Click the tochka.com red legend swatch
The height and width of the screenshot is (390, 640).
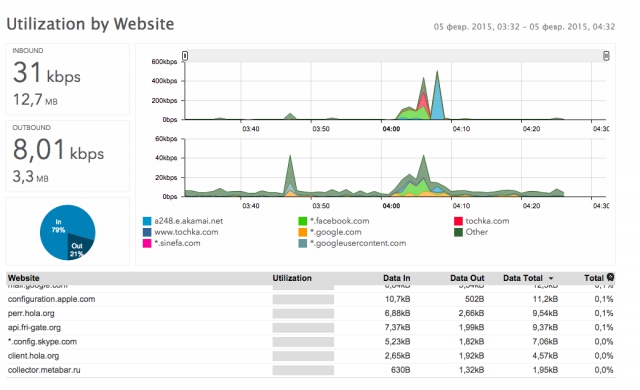(458, 221)
